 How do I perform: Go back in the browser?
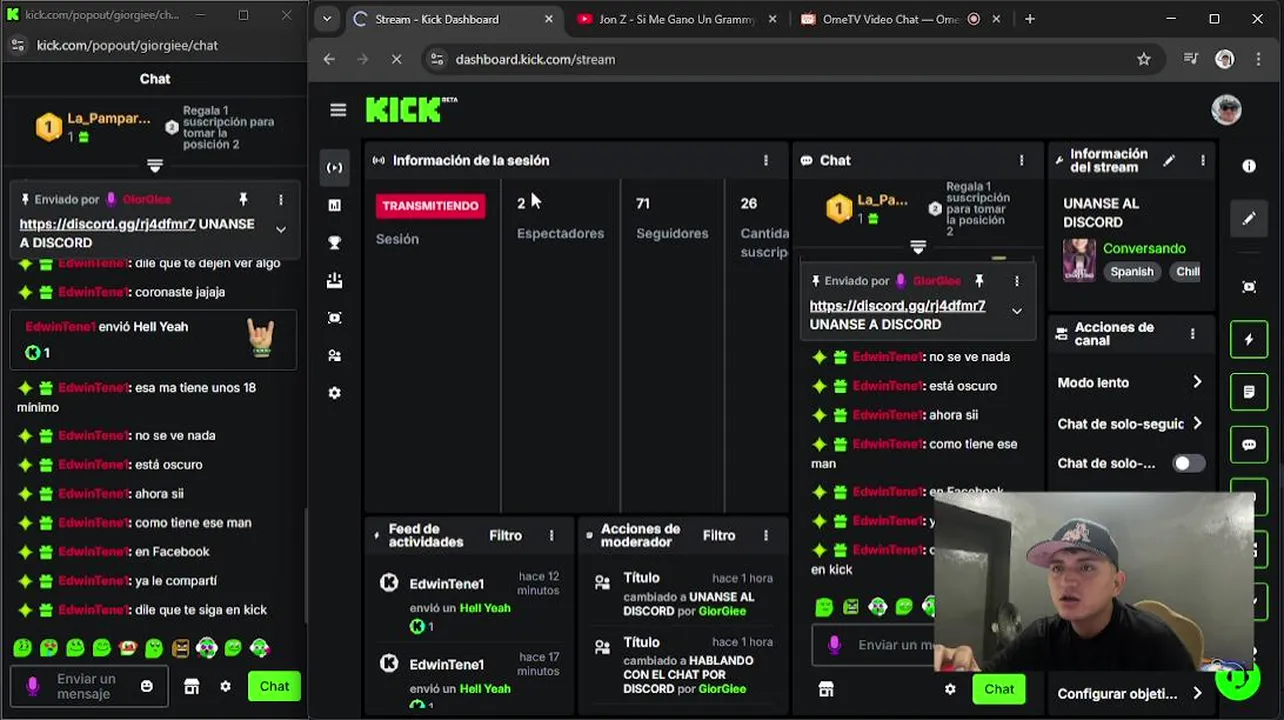pyautogui.click(x=329, y=59)
